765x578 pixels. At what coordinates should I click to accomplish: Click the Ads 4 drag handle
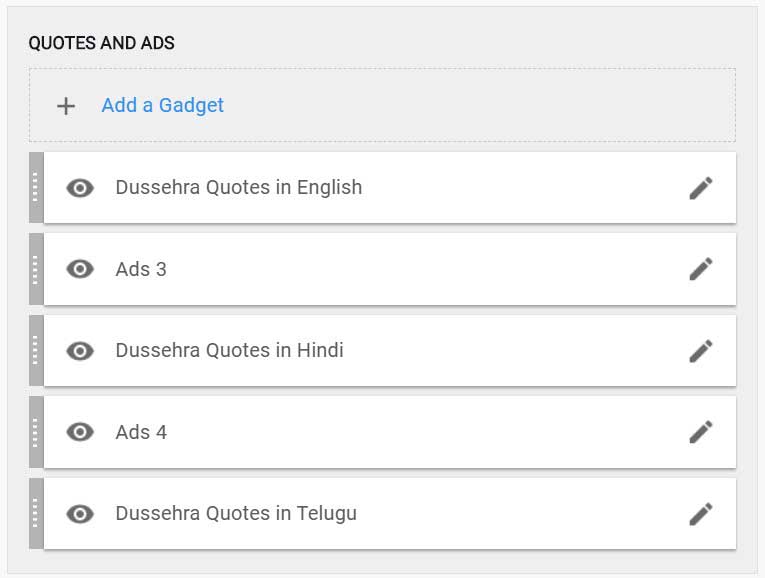tap(36, 432)
